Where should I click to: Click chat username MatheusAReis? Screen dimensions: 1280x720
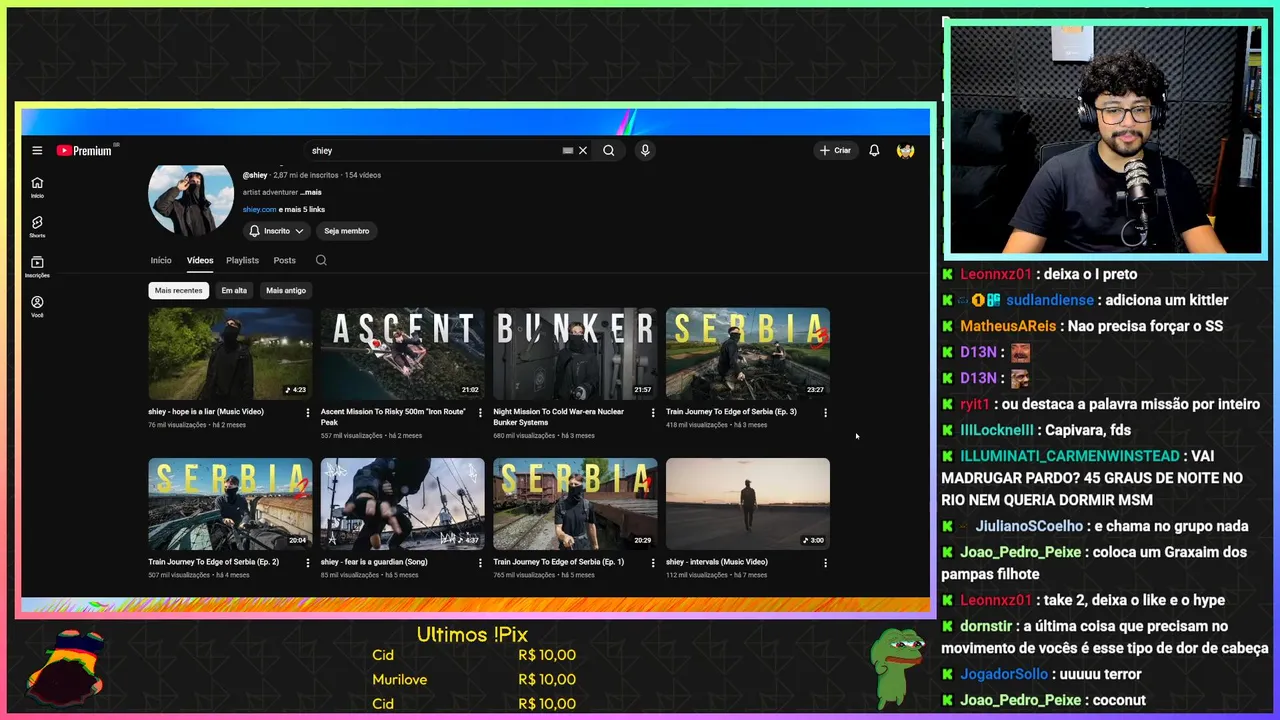(1008, 326)
